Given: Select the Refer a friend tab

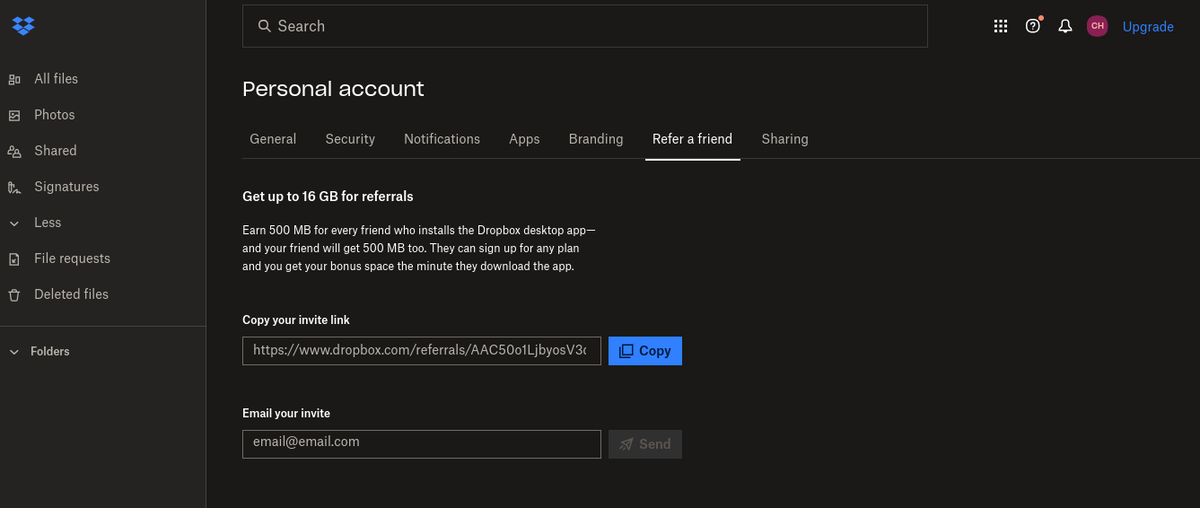Looking at the screenshot, I should tap(692, 139).
